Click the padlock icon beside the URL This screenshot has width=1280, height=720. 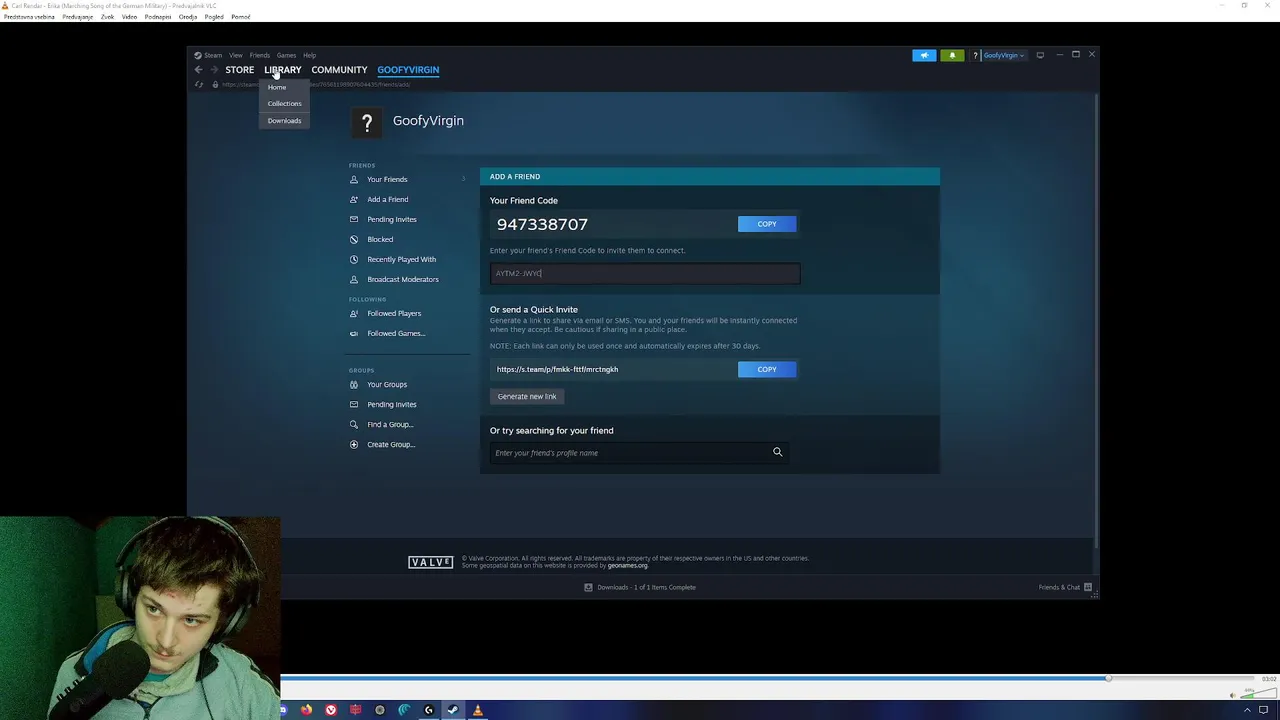(x=214, y=84)
